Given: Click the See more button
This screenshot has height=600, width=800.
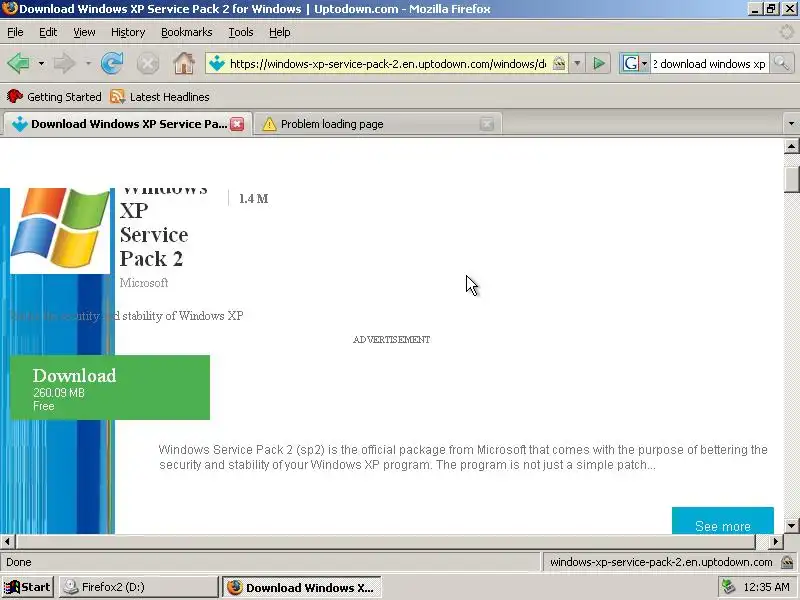Looking at the screenshot, I should 722,521.
